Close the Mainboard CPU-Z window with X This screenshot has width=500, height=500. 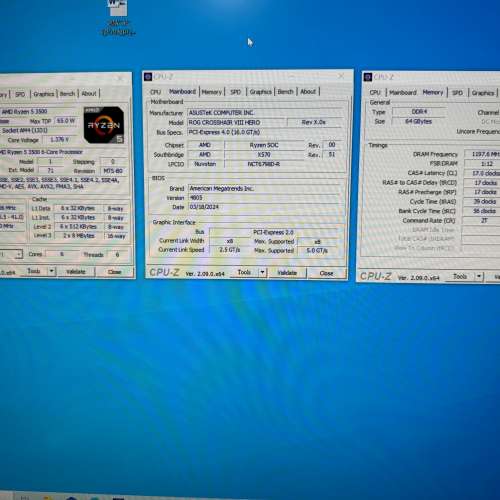[341, 76]
